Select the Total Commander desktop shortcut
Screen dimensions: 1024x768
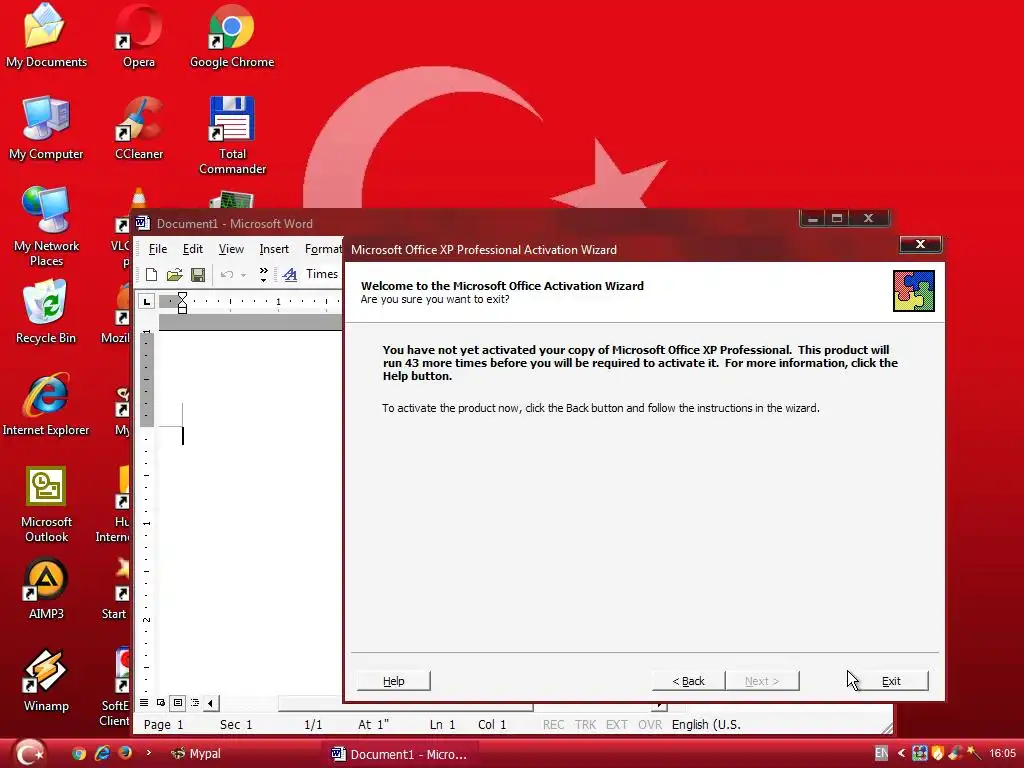[x=232, y=136]
